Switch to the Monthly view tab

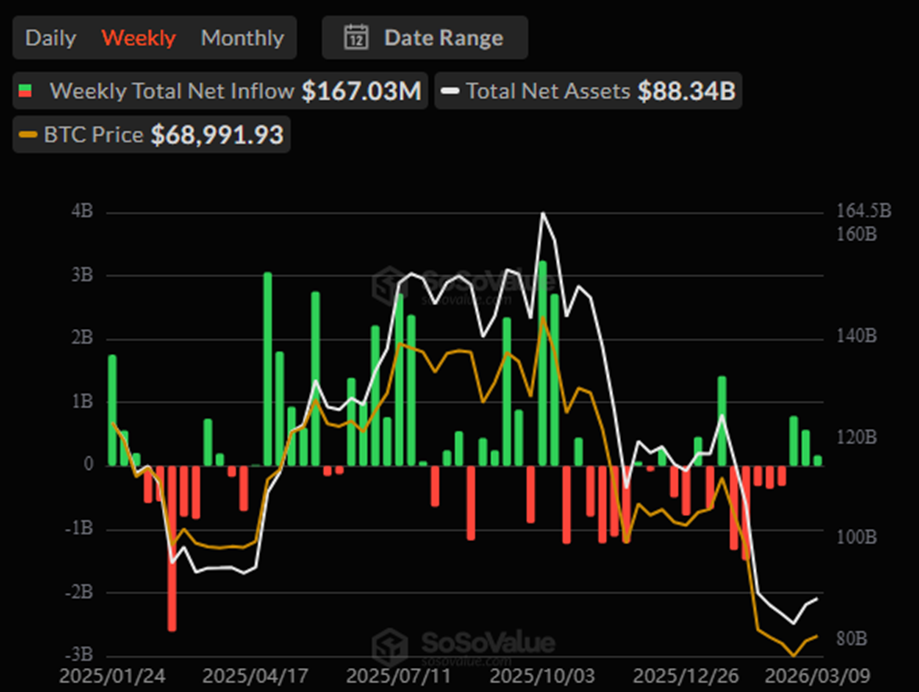coord(242,38)
